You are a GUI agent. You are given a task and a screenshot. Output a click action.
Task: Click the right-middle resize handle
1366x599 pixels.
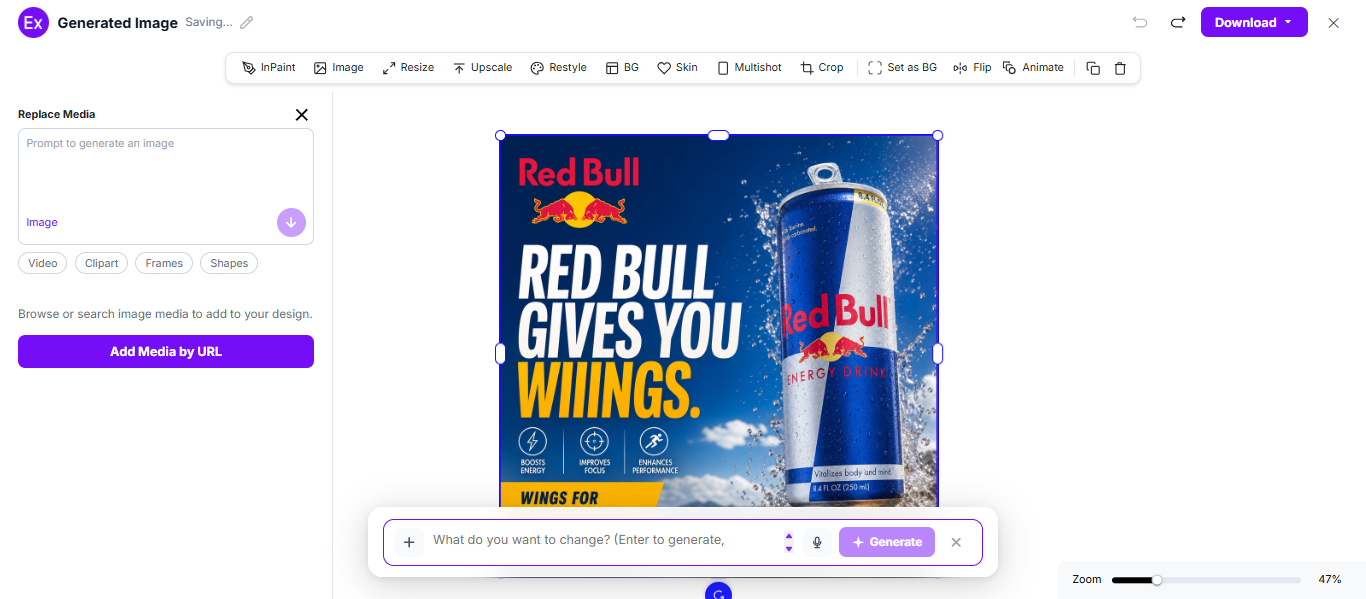tap(938, 353)
